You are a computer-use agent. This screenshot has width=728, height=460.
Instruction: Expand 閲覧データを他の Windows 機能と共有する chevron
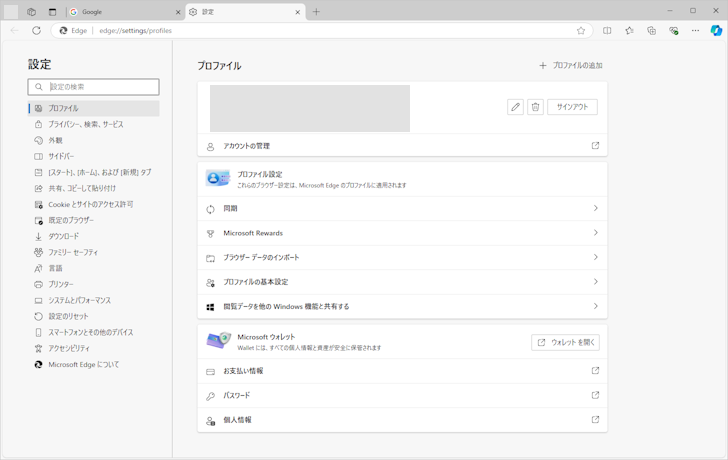[596, 306]
